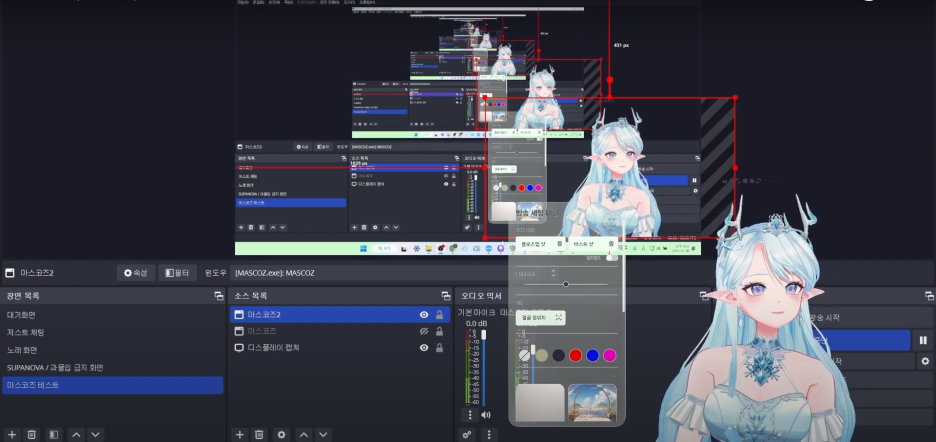Viewport: 936px width, 442px height.
Task: Adjust the horizontal slider in large MASCOZ panel
Action: 566,284
